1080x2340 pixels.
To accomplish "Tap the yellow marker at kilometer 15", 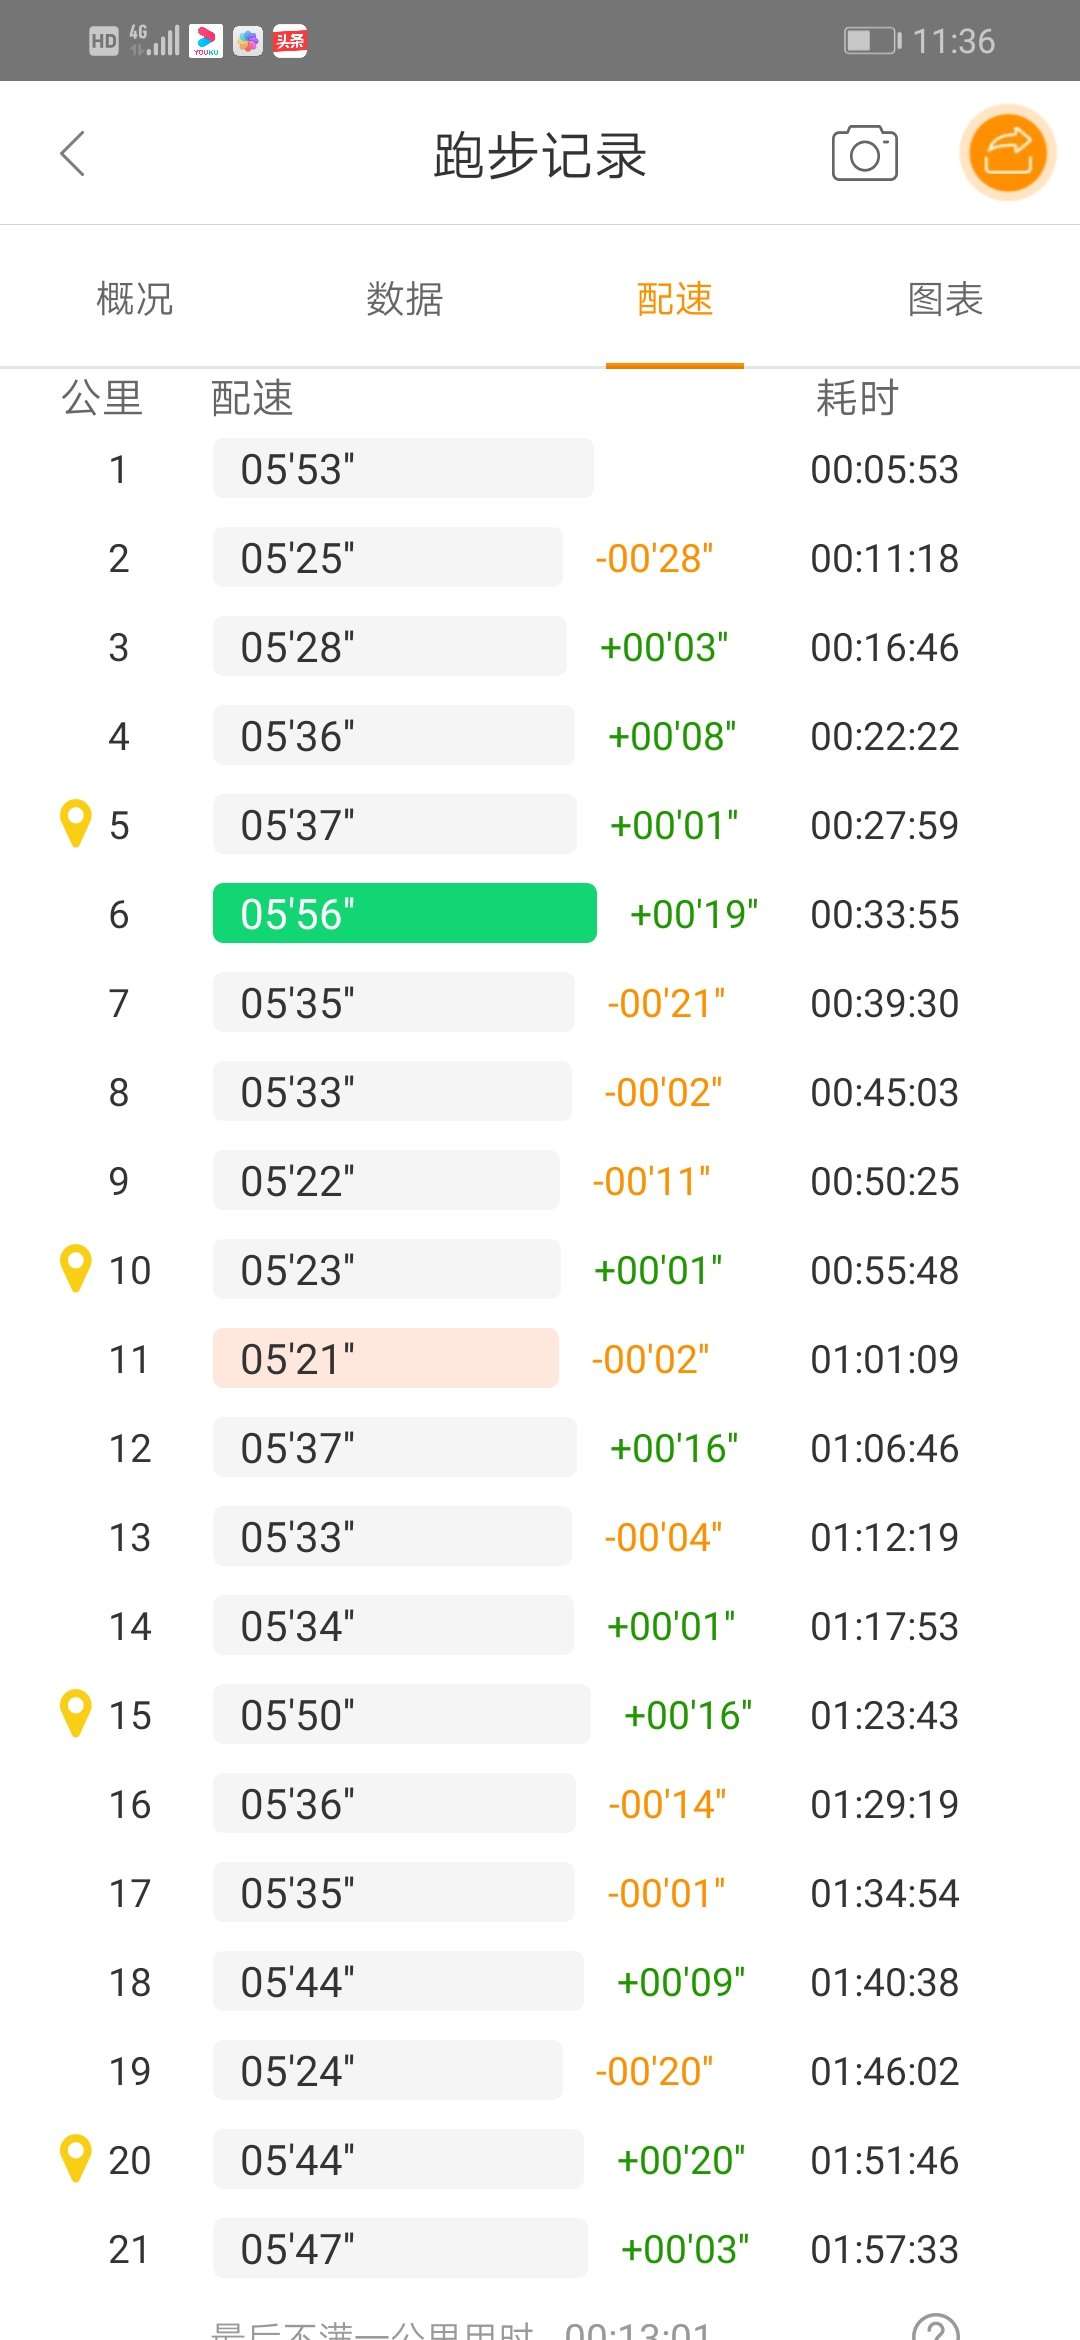I will 76,1714.
